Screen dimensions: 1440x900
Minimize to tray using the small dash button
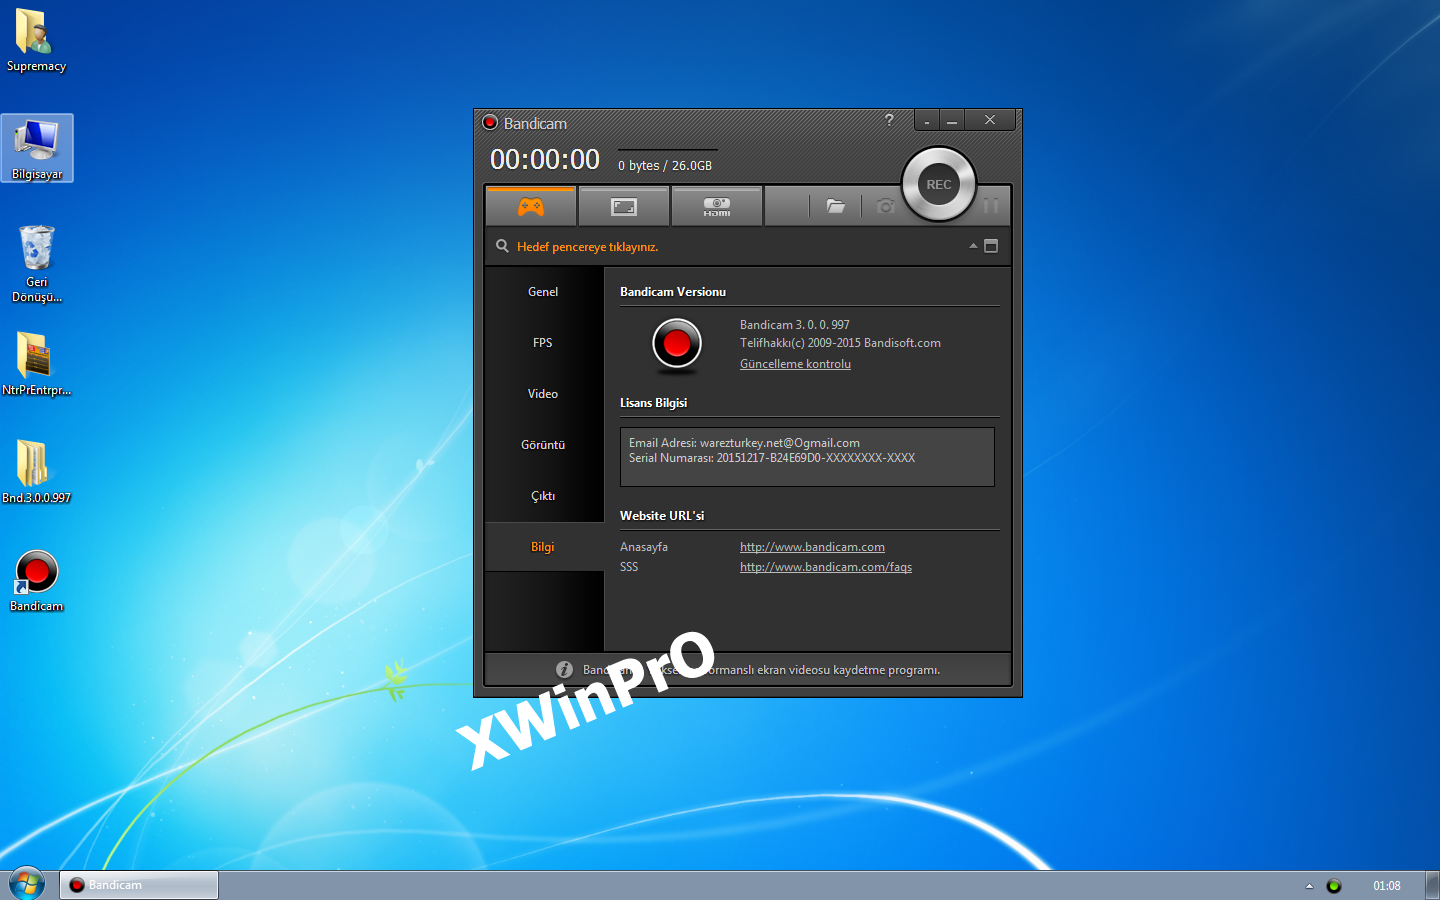927,120
